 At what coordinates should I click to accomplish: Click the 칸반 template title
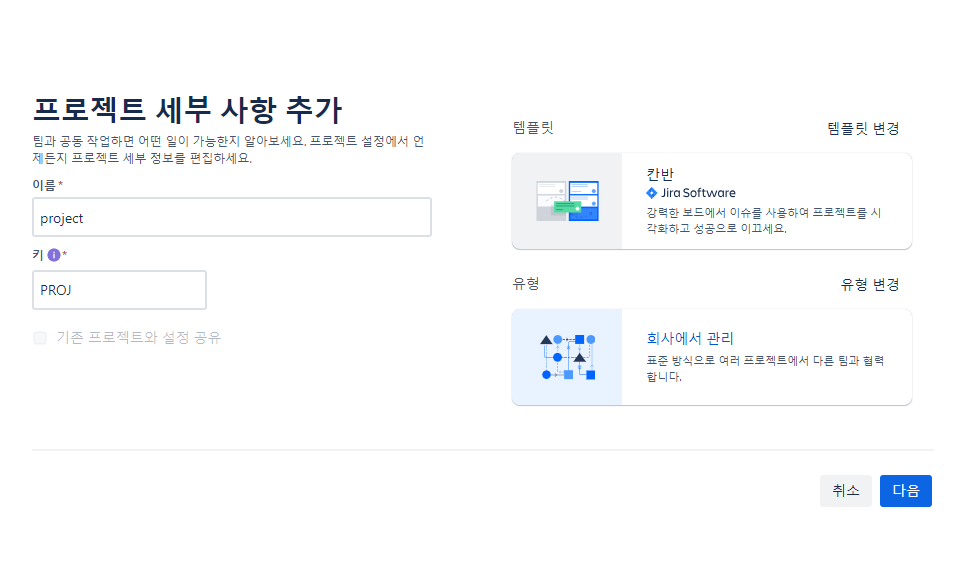pyautogui.click(x=660, y=175)
